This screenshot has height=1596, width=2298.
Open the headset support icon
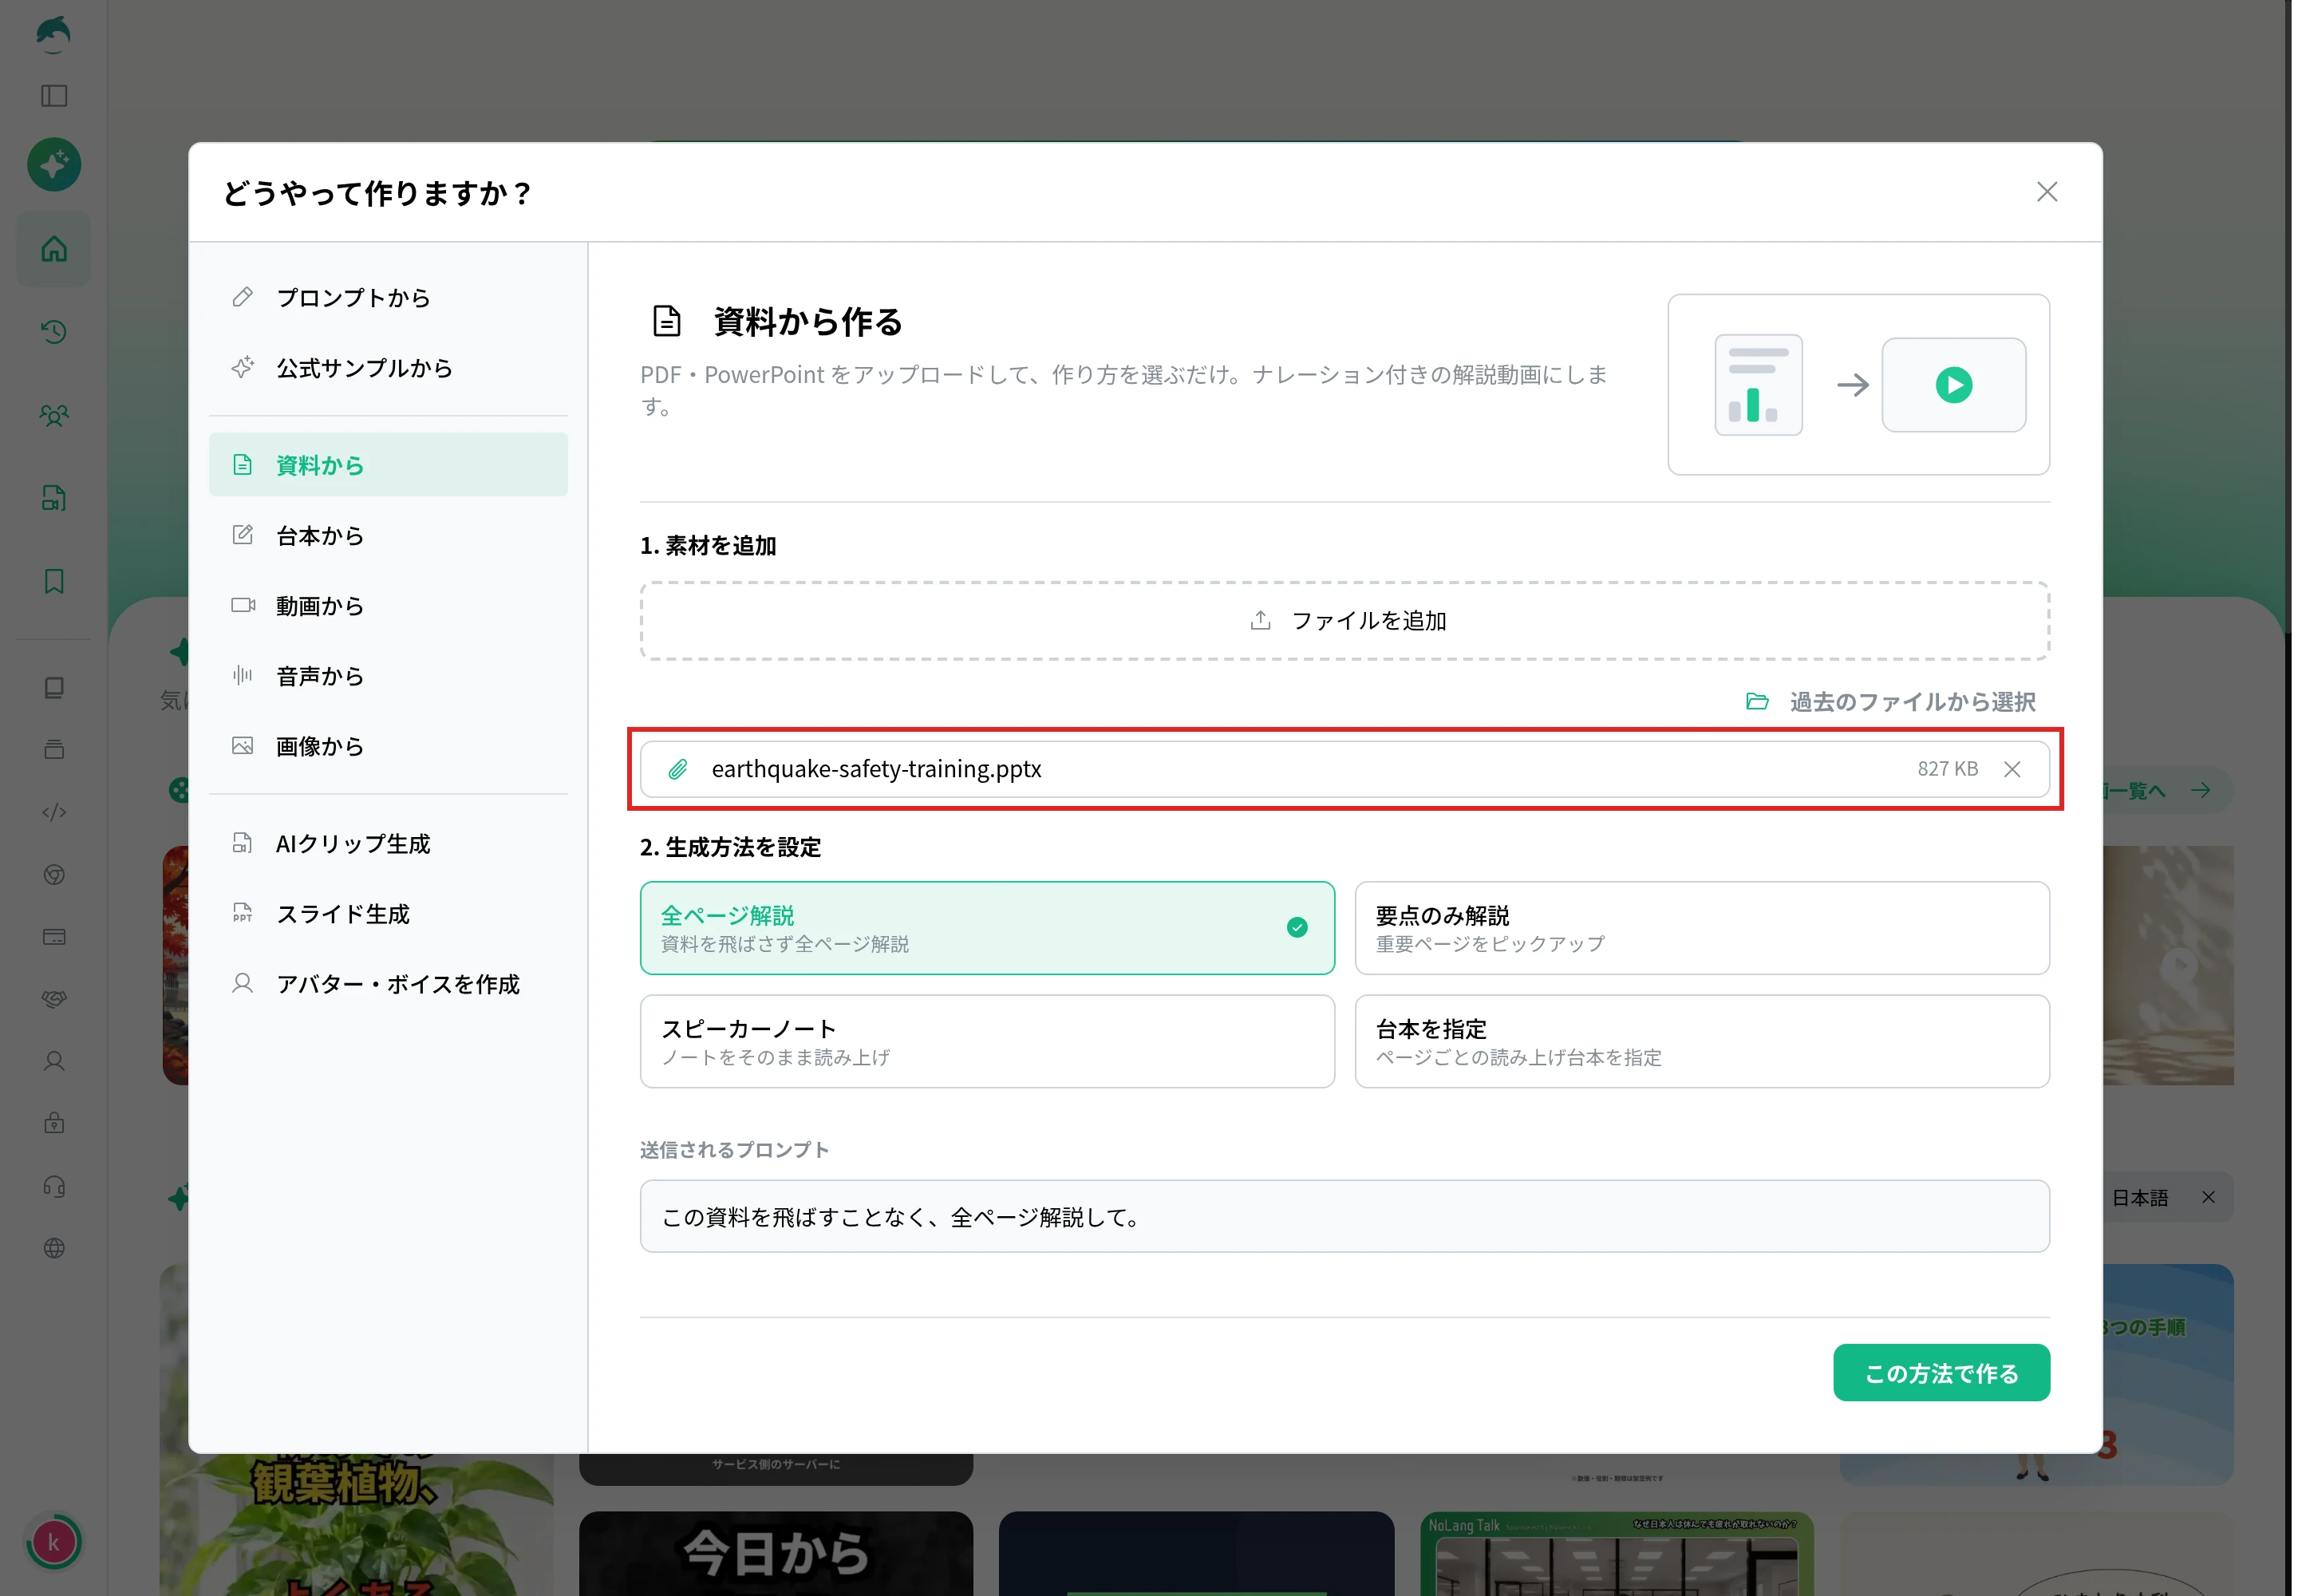54,1186
